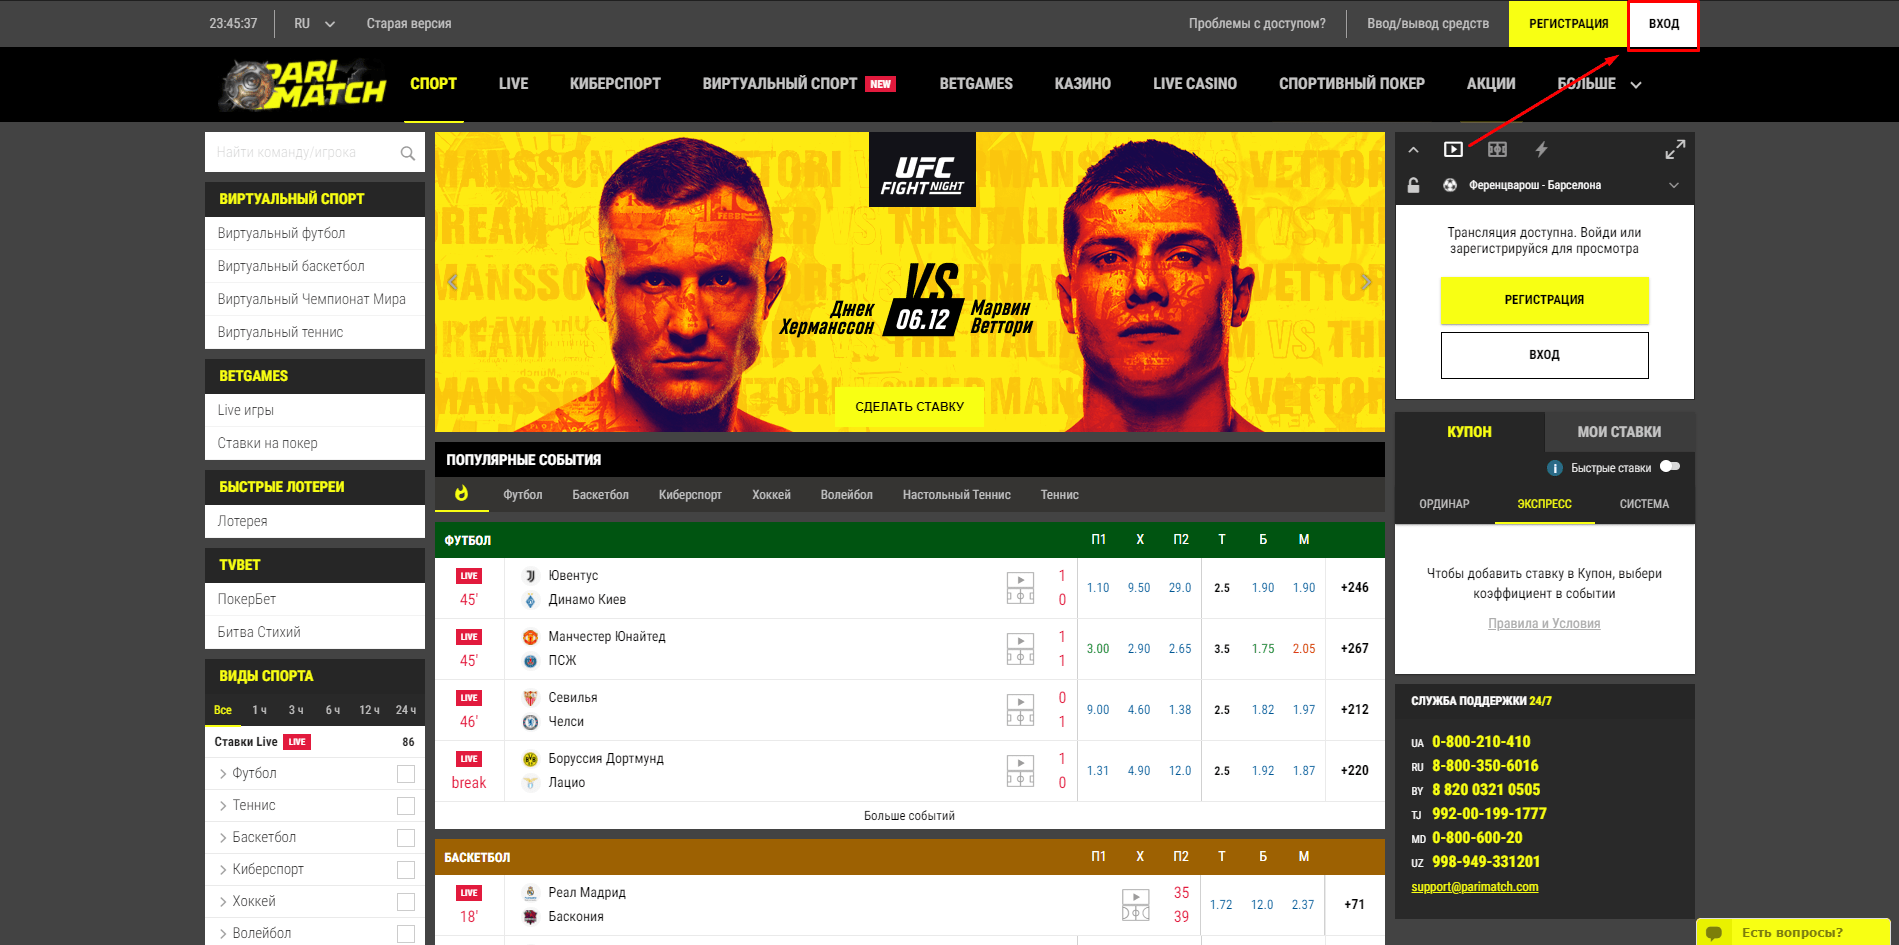Click the Ювентус club crest
The image size is (1899, 945).
[531, 576]
